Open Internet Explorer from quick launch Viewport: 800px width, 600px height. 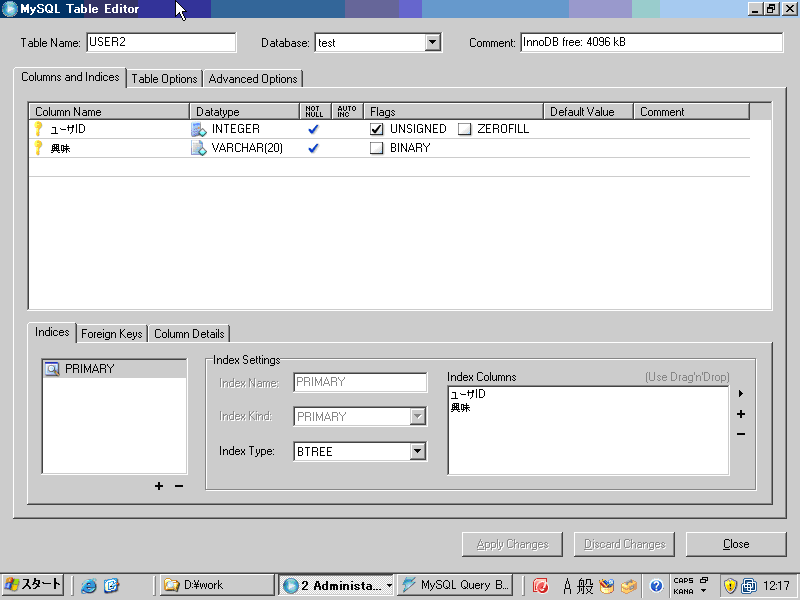pos(89,585)
